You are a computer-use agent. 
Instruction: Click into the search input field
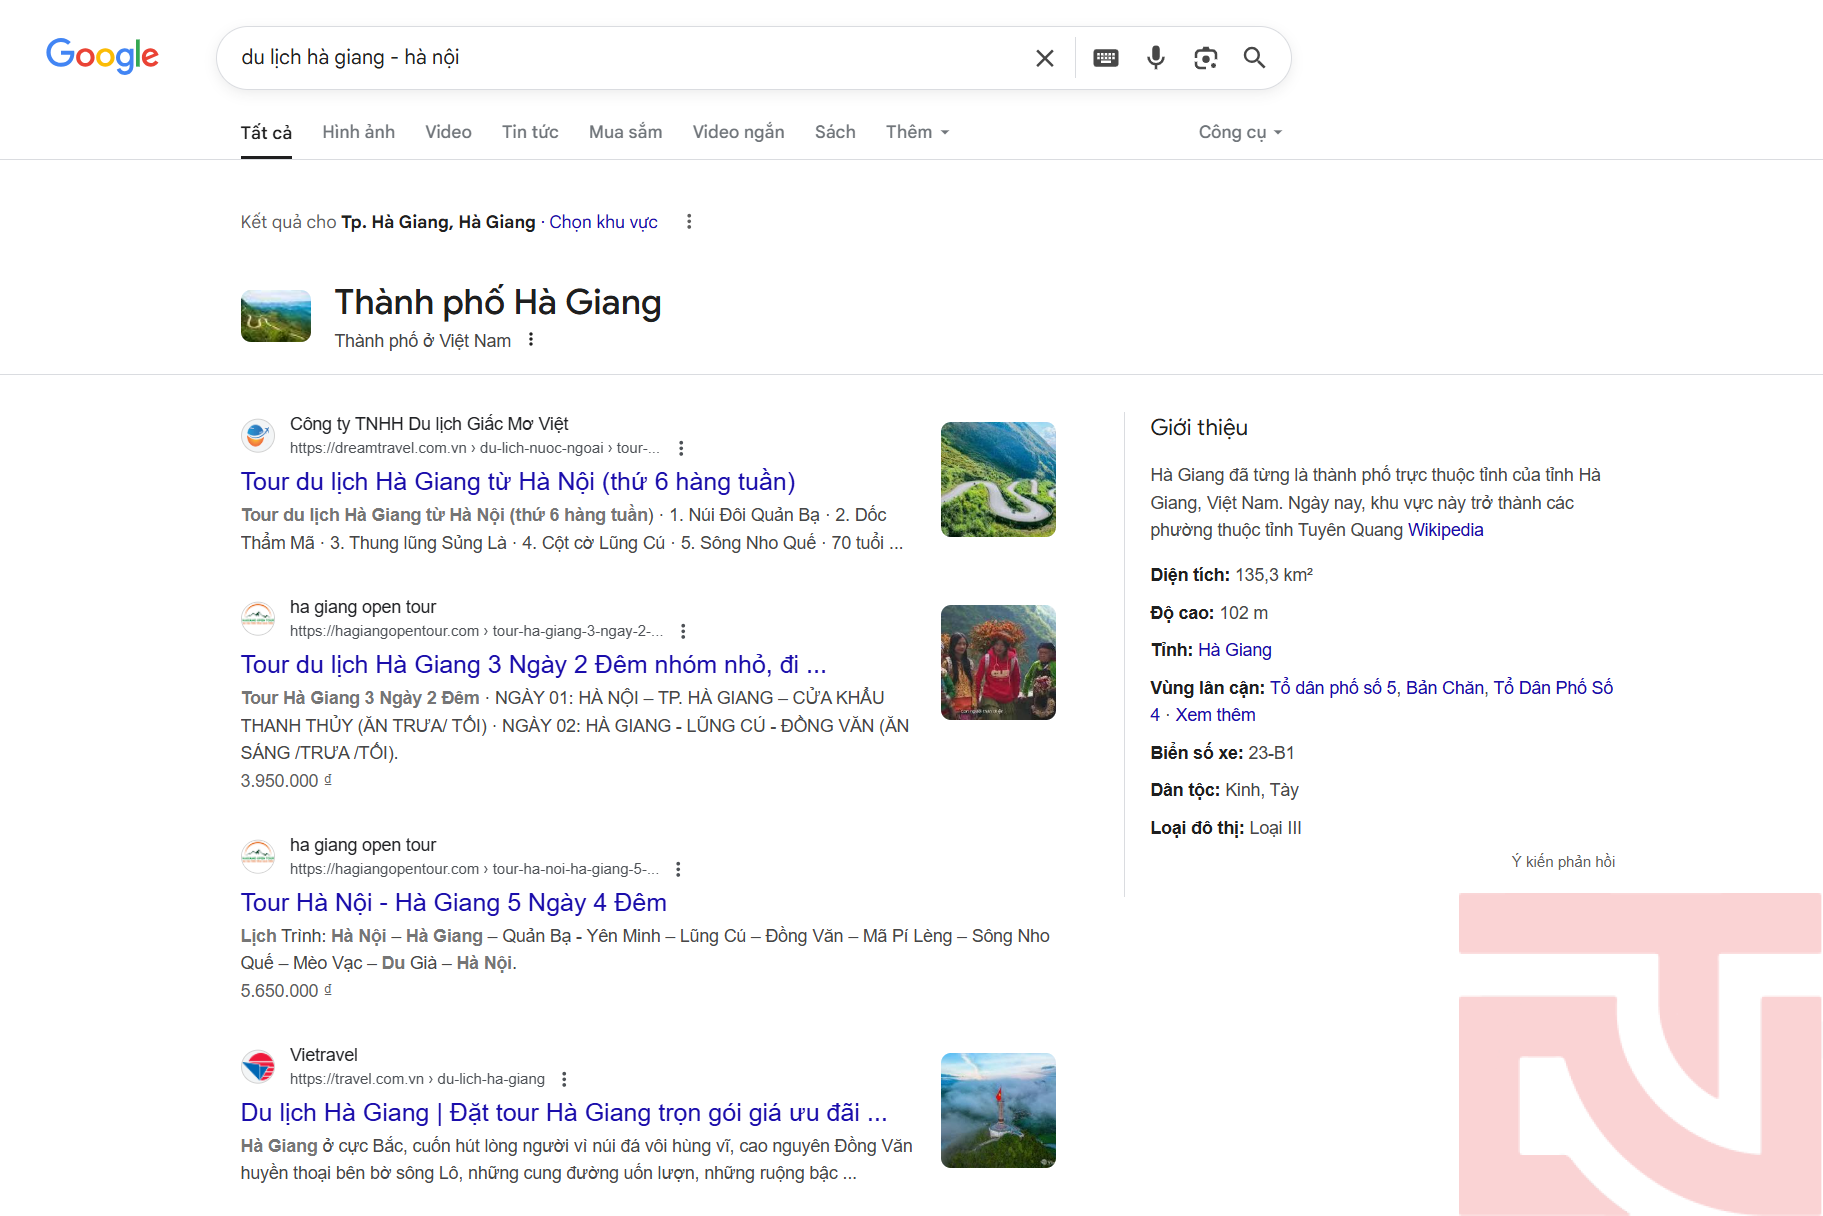(x=630, y=58)
